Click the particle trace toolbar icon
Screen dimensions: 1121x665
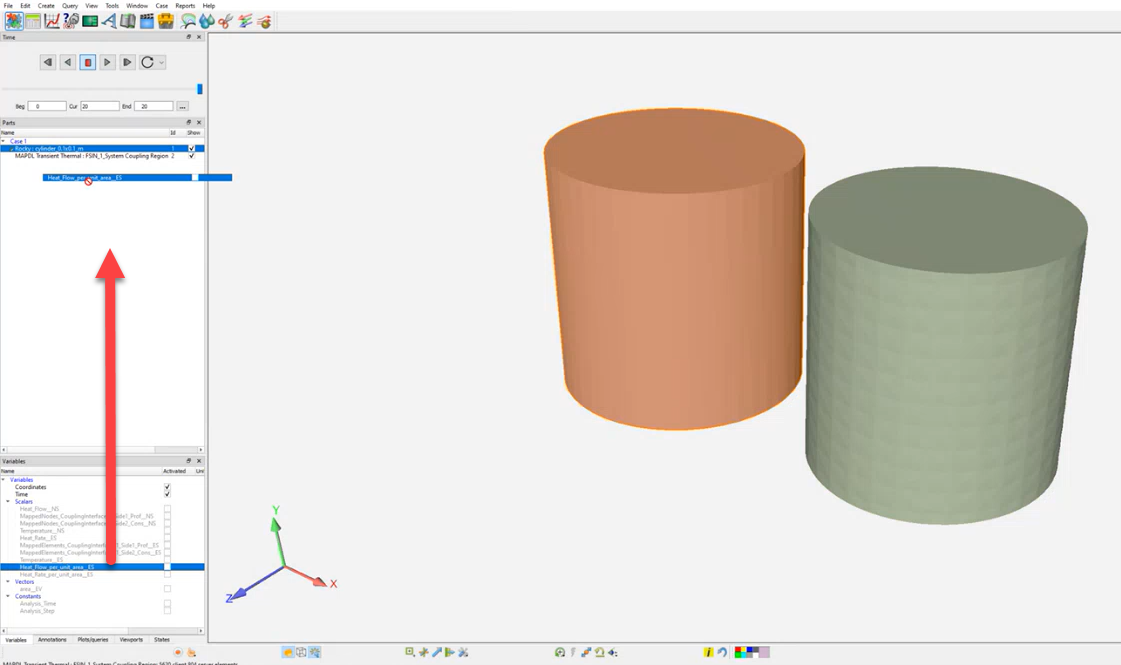pos(189,21)
